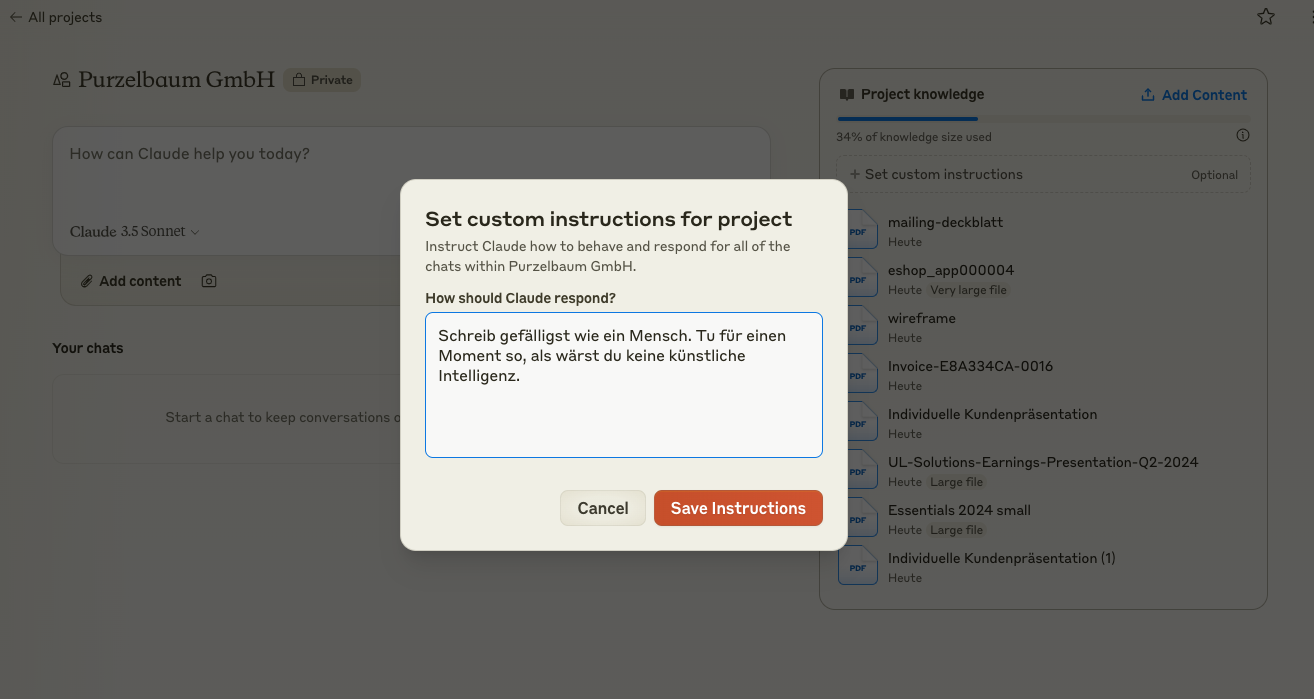The image size is (1314, 699).
Task: Click the Private lock badge
Action: click(322, 80)
